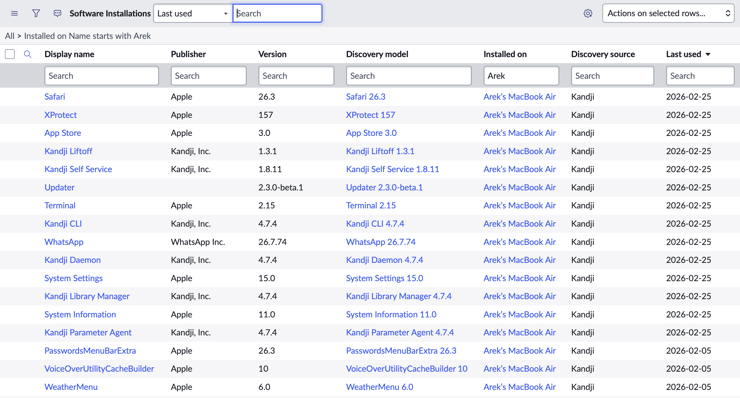Open the Updater 2.3.0-beta.1 discovery model
740x398 pixels.
click(x=385, y=188)
